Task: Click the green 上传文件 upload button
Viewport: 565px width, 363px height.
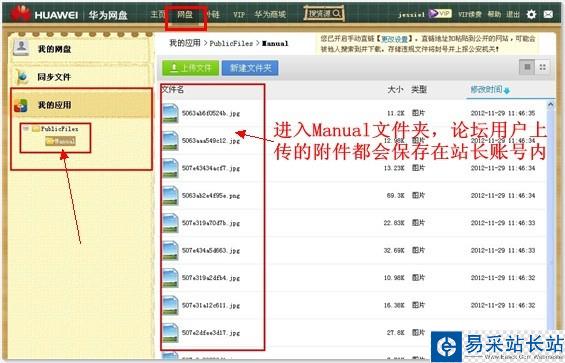Action: point(190,68)
